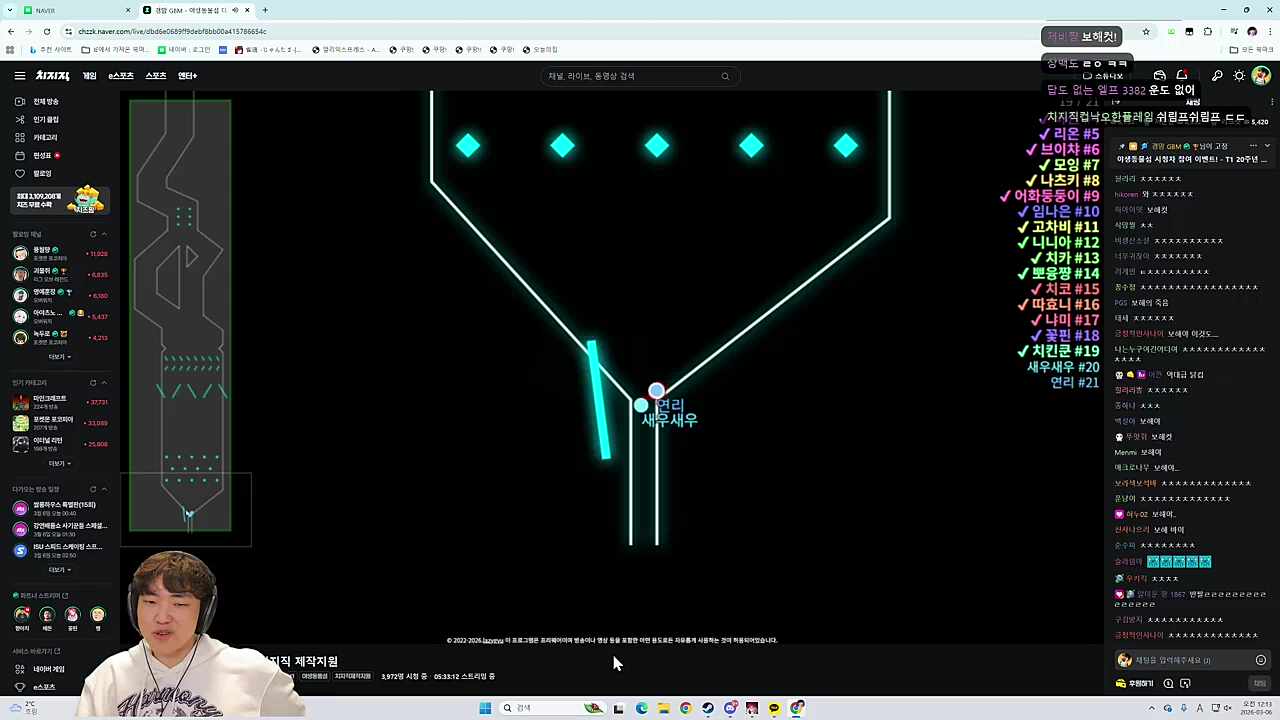The height and width of the screenshot is (720, 1280).
Task: Expand 더보기 under the following channels list
Action: [x=59, y=357]
